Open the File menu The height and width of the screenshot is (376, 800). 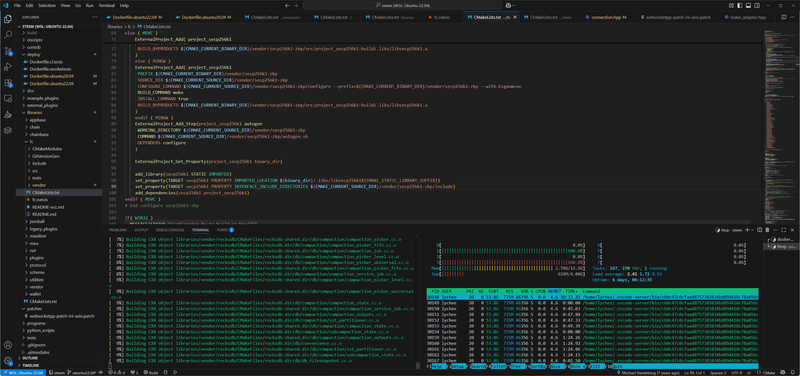pos(17,5)
